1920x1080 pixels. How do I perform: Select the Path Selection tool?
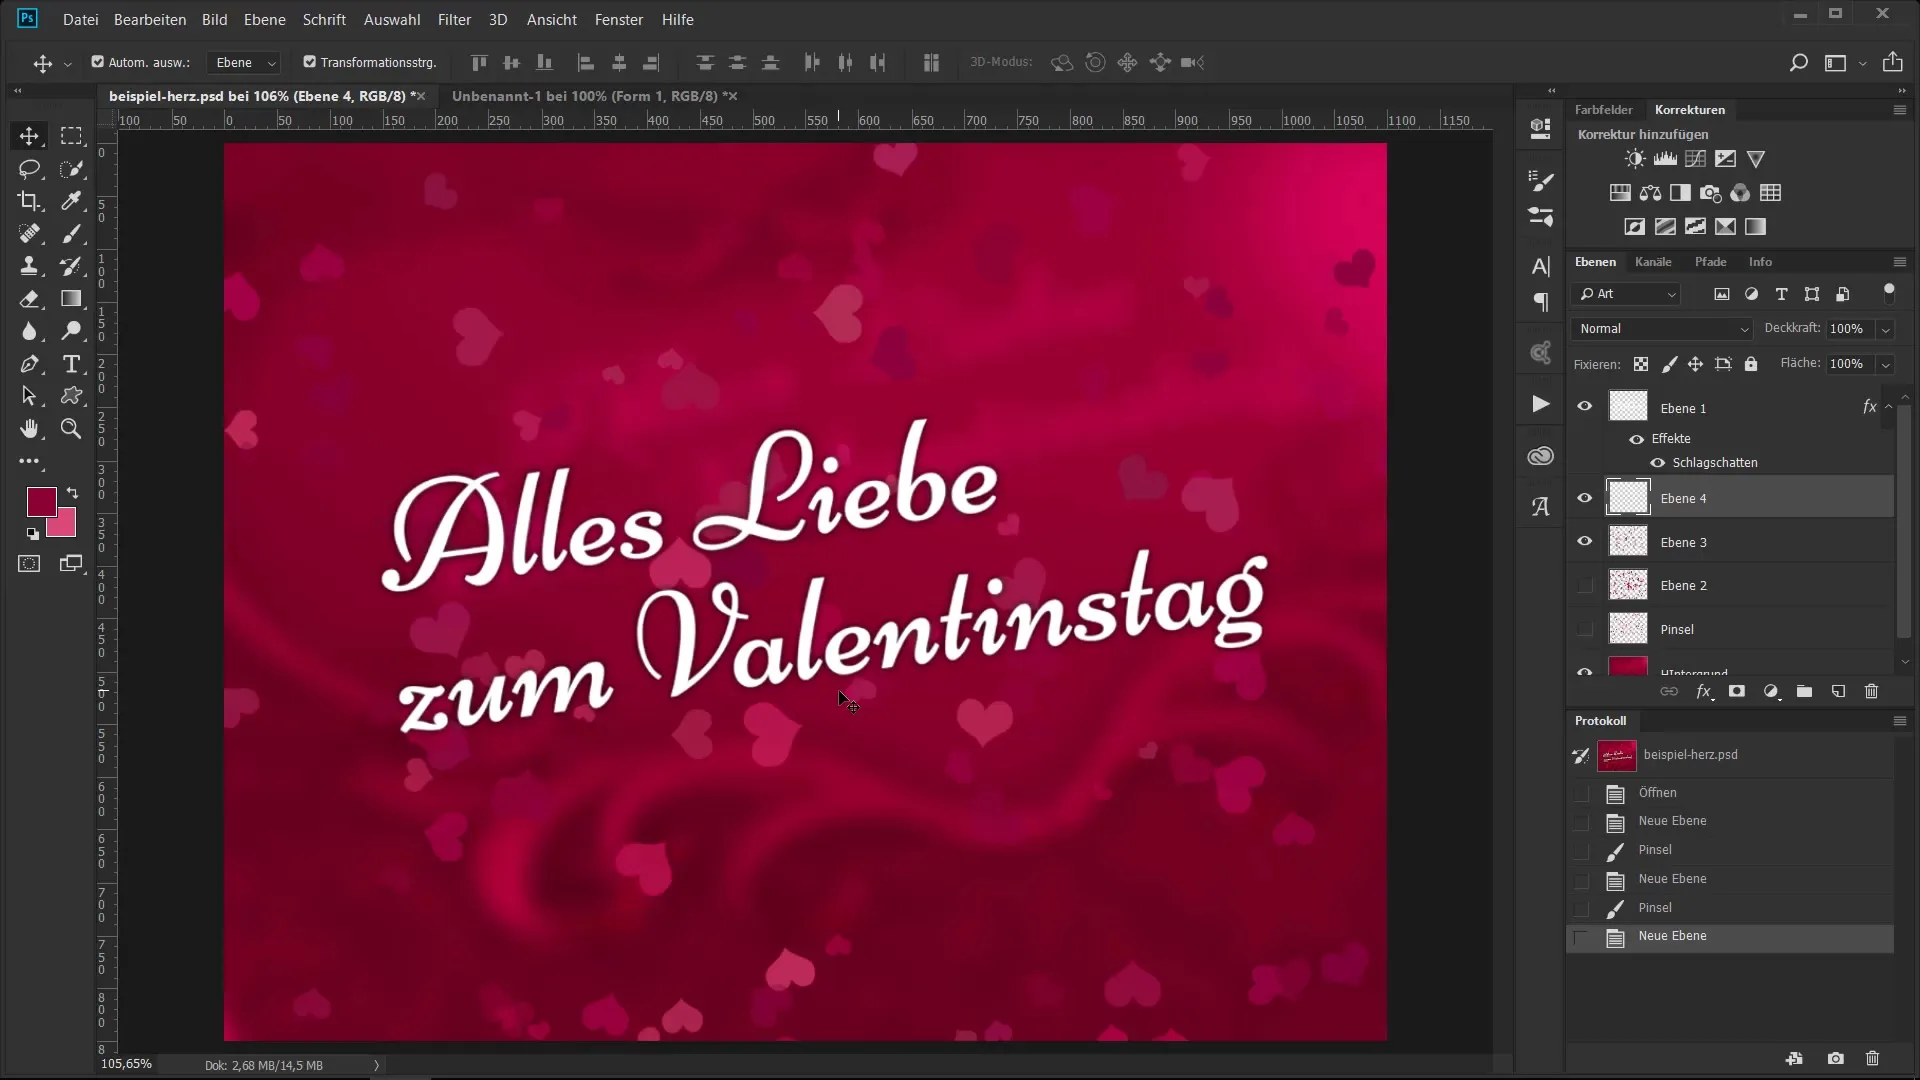coord(29,396)
